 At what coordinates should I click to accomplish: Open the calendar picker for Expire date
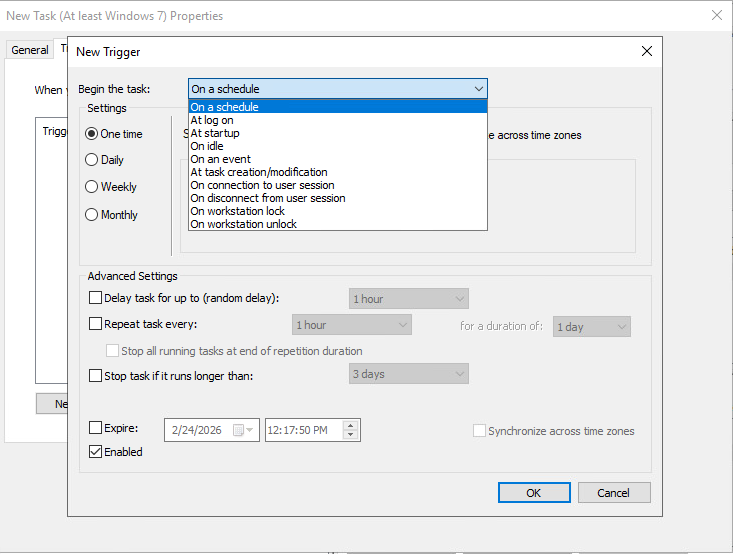click(x=243, y=430)
